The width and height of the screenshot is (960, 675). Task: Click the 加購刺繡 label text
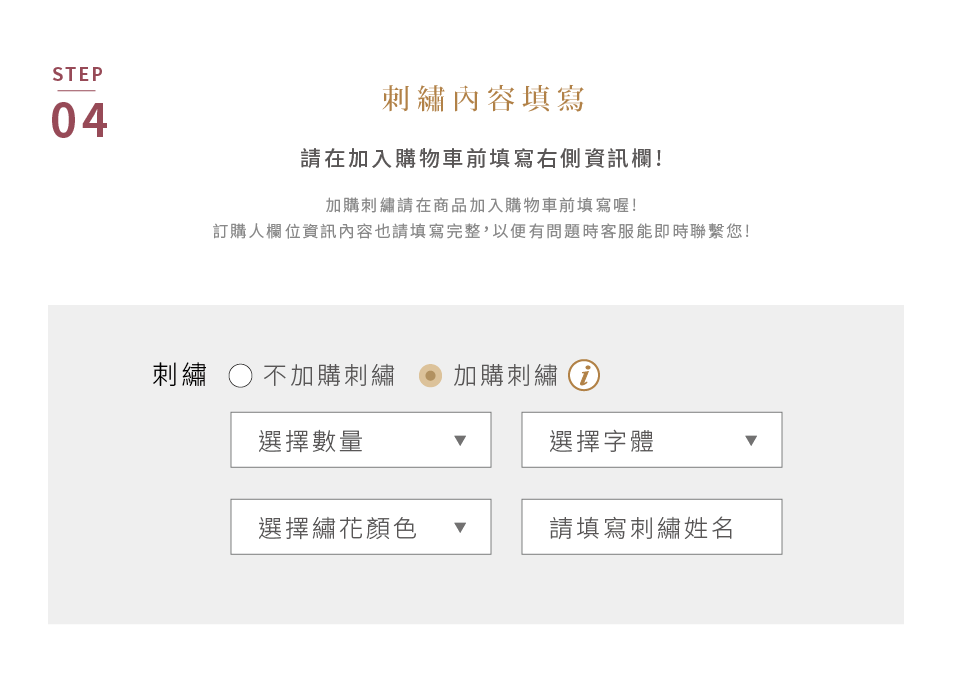[x=506, y=375]
